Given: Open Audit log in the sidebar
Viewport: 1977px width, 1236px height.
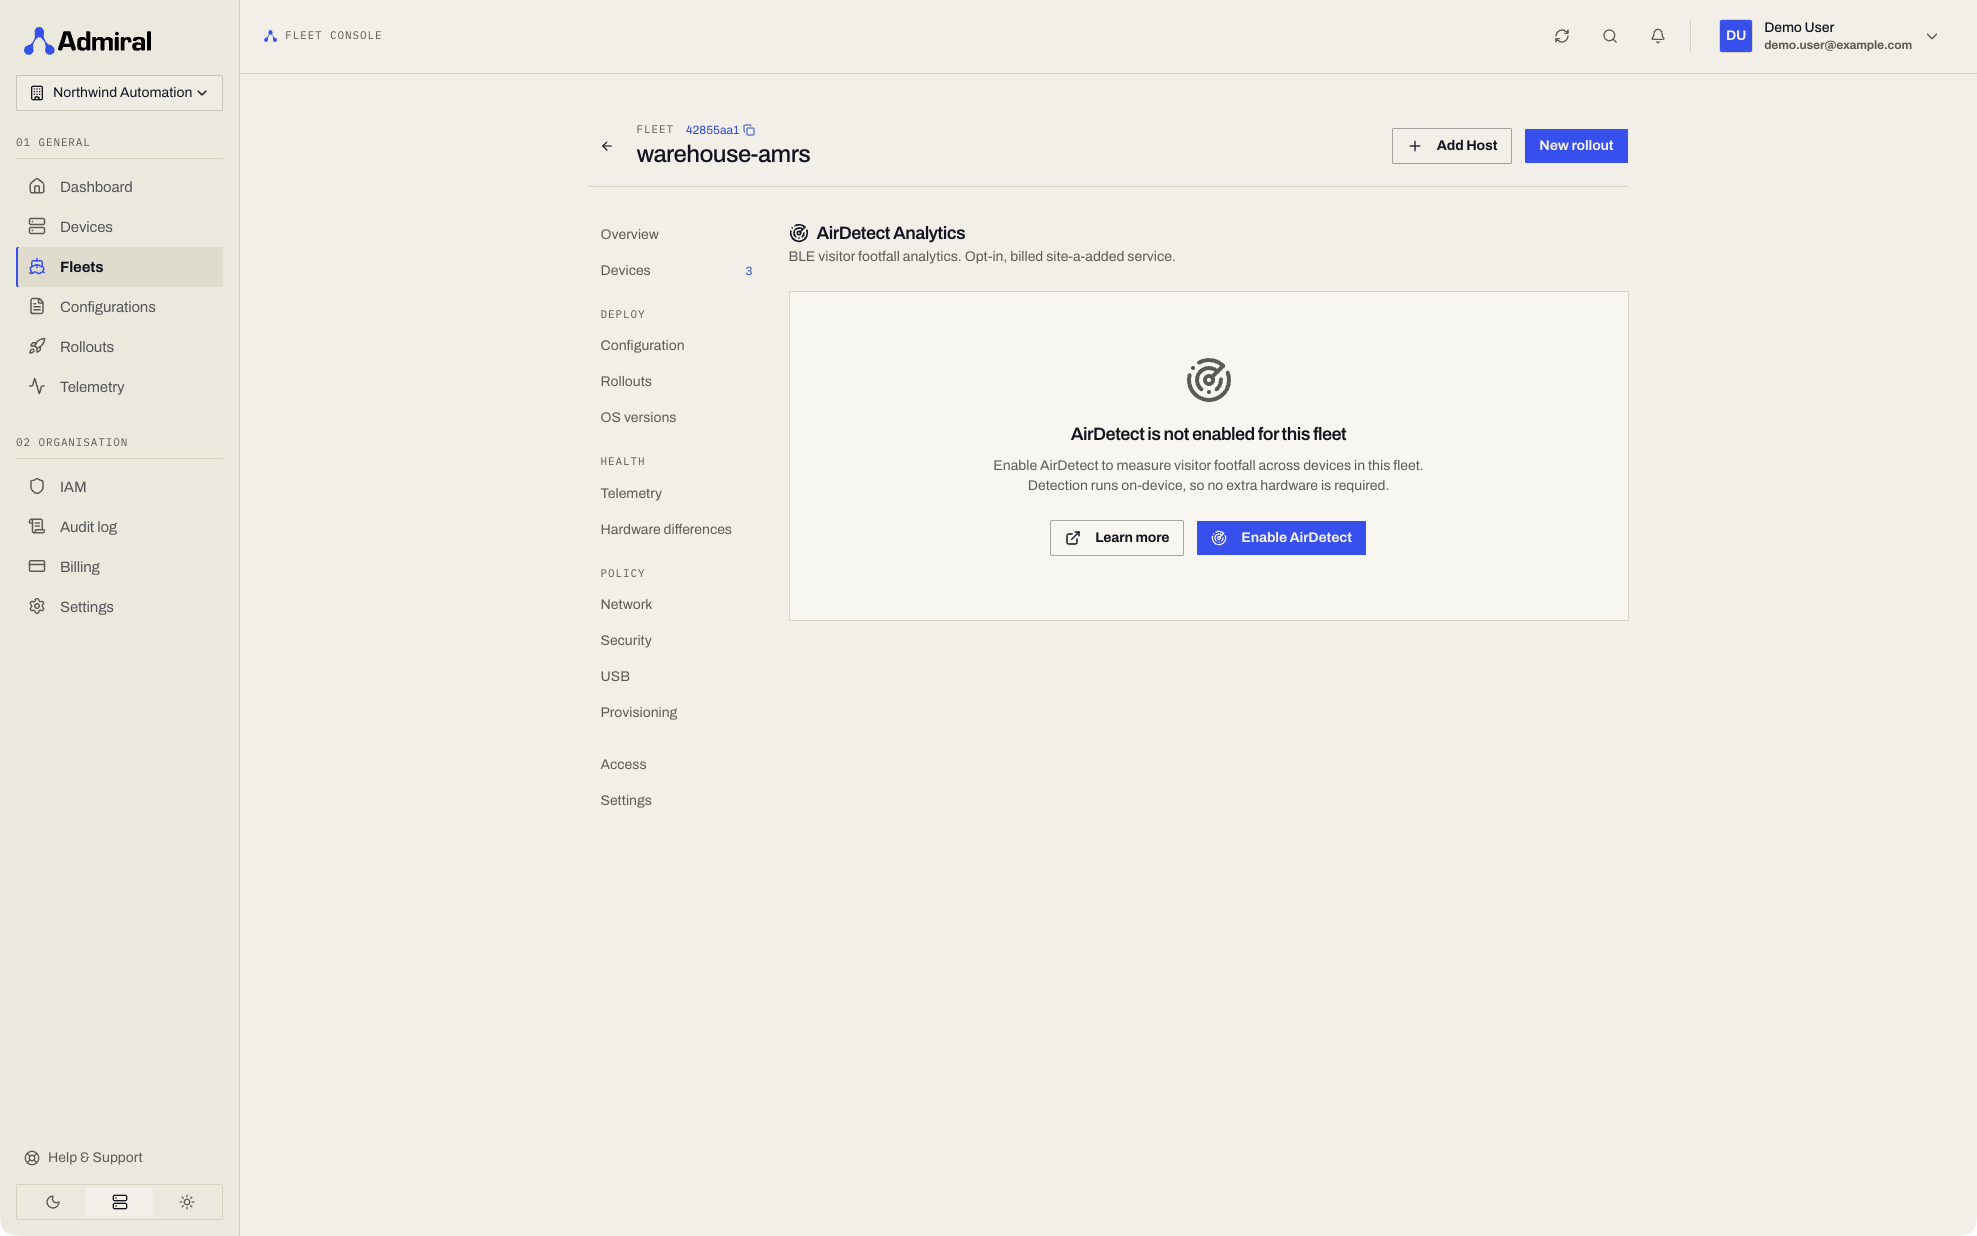Looking at the screenshot, I should click(x=119, y=527).
